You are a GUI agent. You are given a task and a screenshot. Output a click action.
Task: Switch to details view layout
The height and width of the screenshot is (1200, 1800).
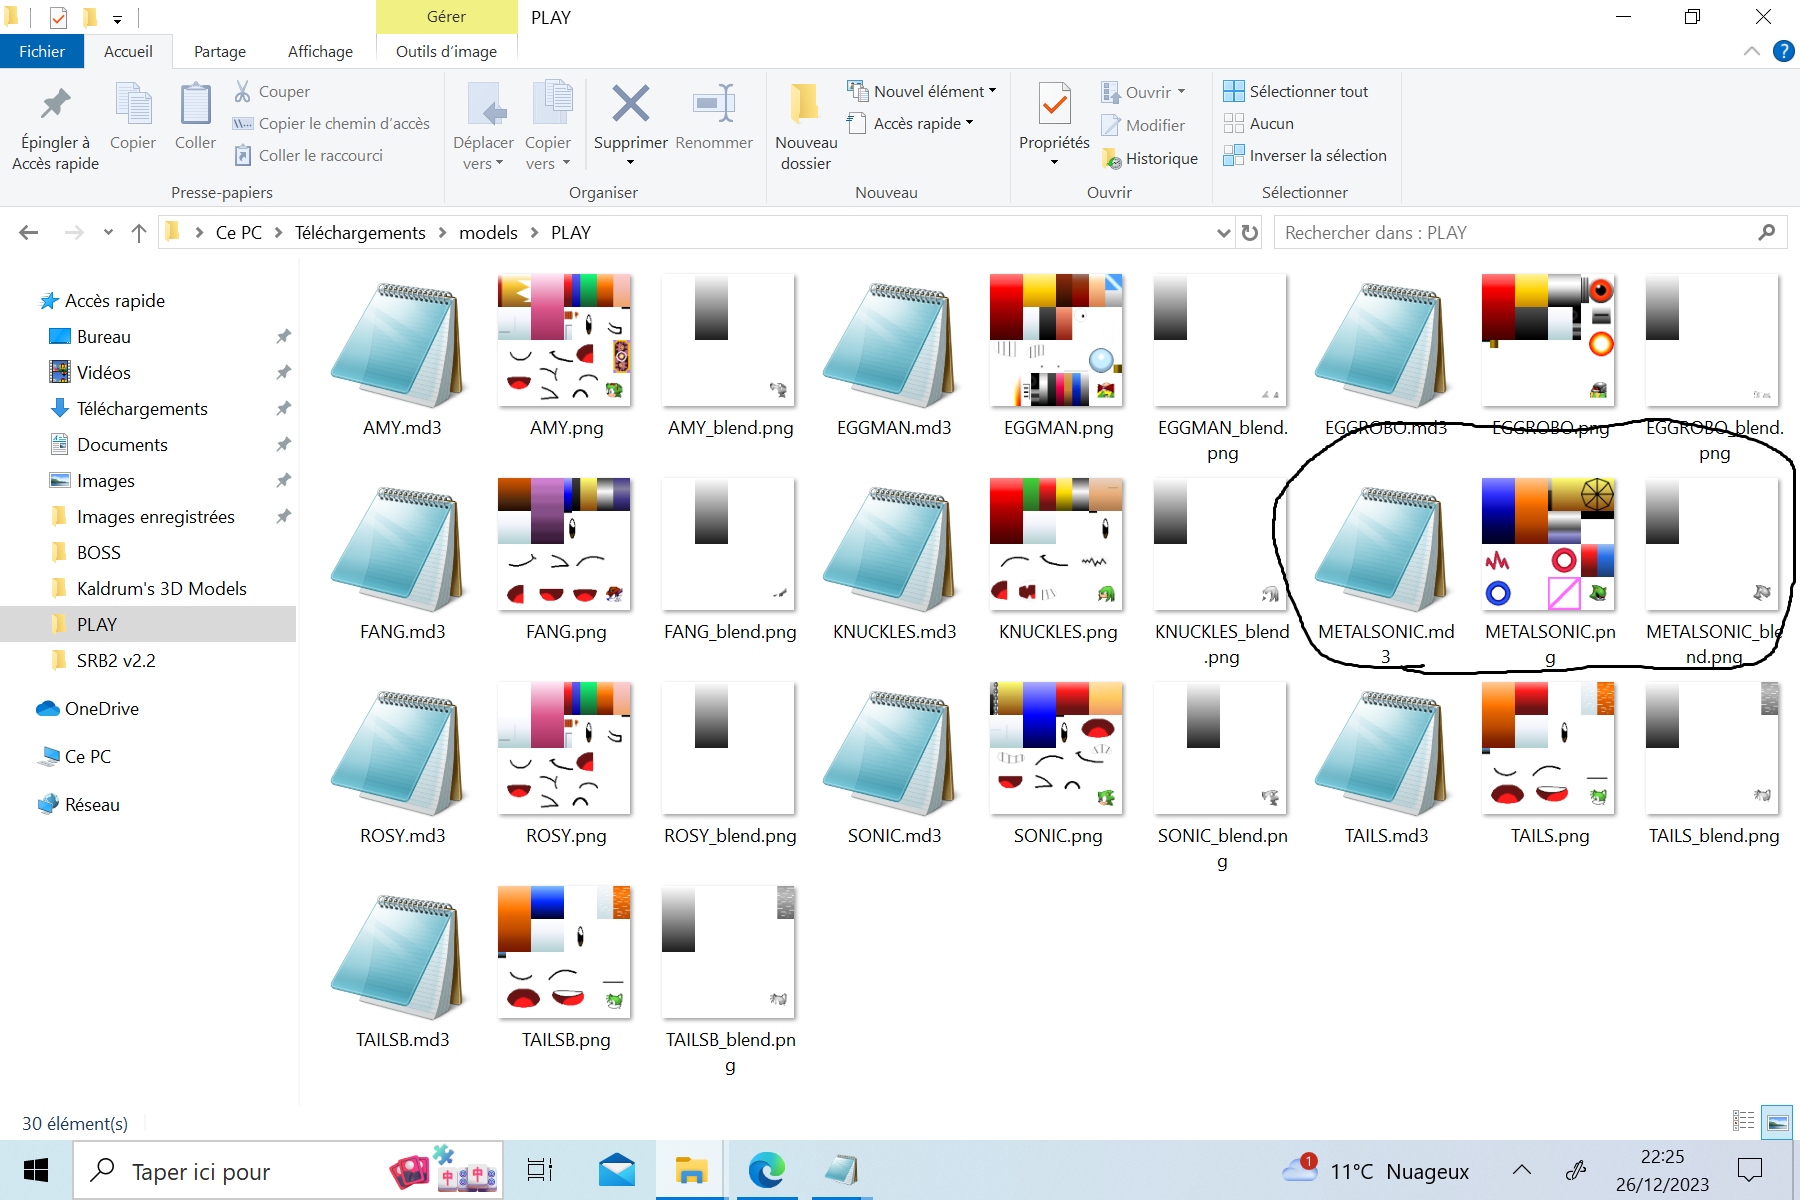(1743, 1121)
